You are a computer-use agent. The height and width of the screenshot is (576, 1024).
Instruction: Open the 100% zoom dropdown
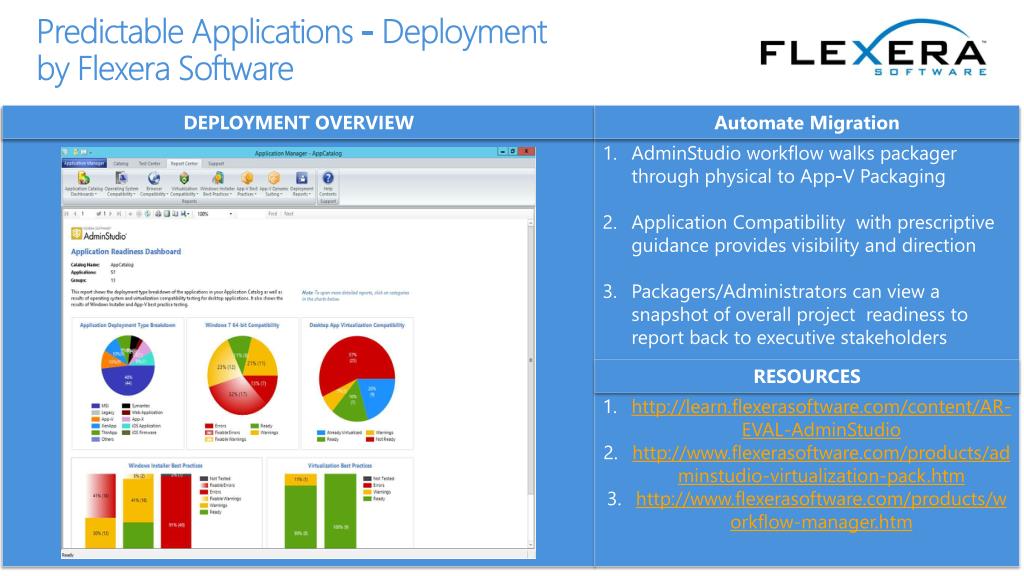[215, 214]
